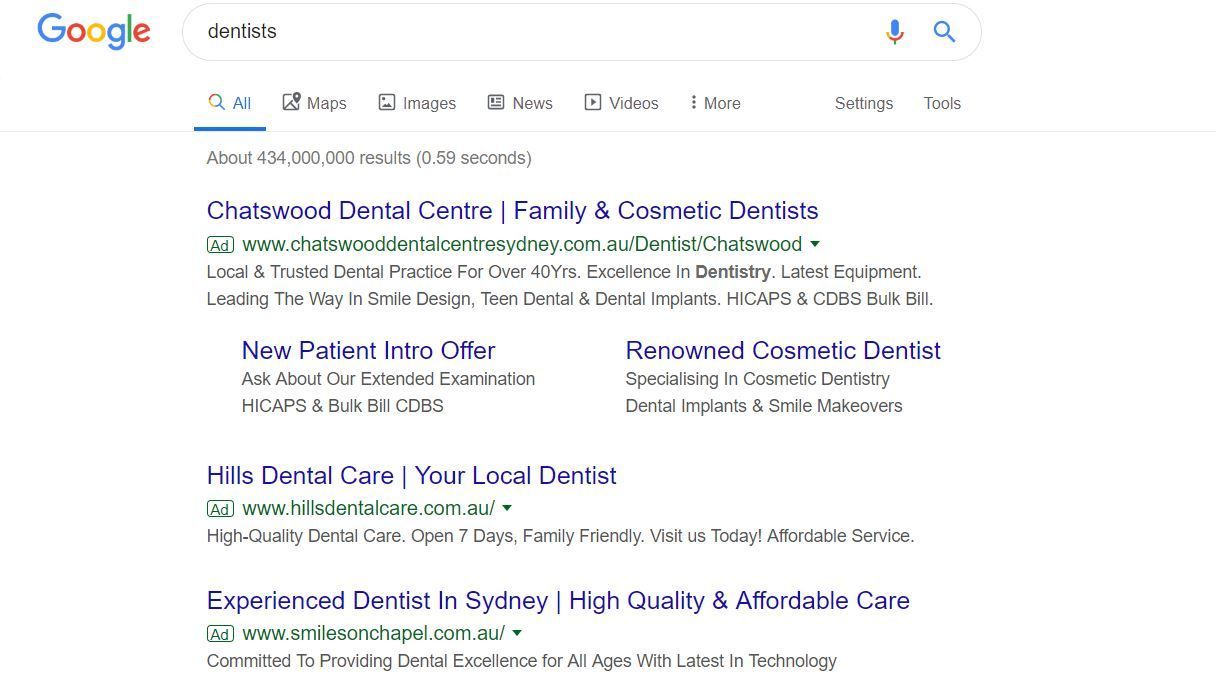Click into the search box containing dentists
Viewport: 1216px width, 680px height.
coord(530,32)
